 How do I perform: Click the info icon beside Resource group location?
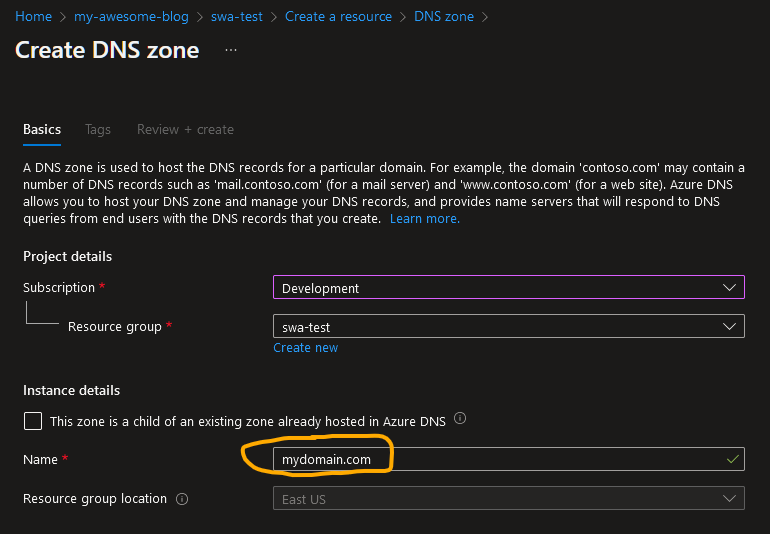click(182, 499)
